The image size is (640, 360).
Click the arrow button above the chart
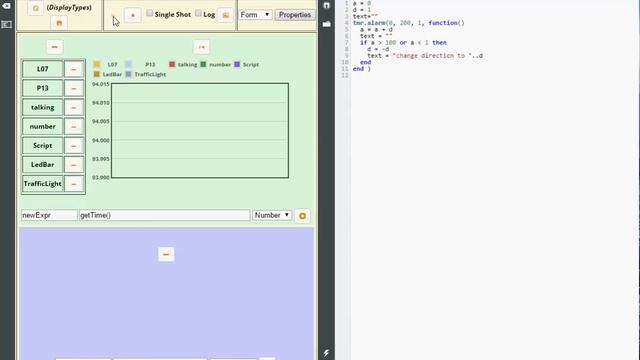(201, 47)
